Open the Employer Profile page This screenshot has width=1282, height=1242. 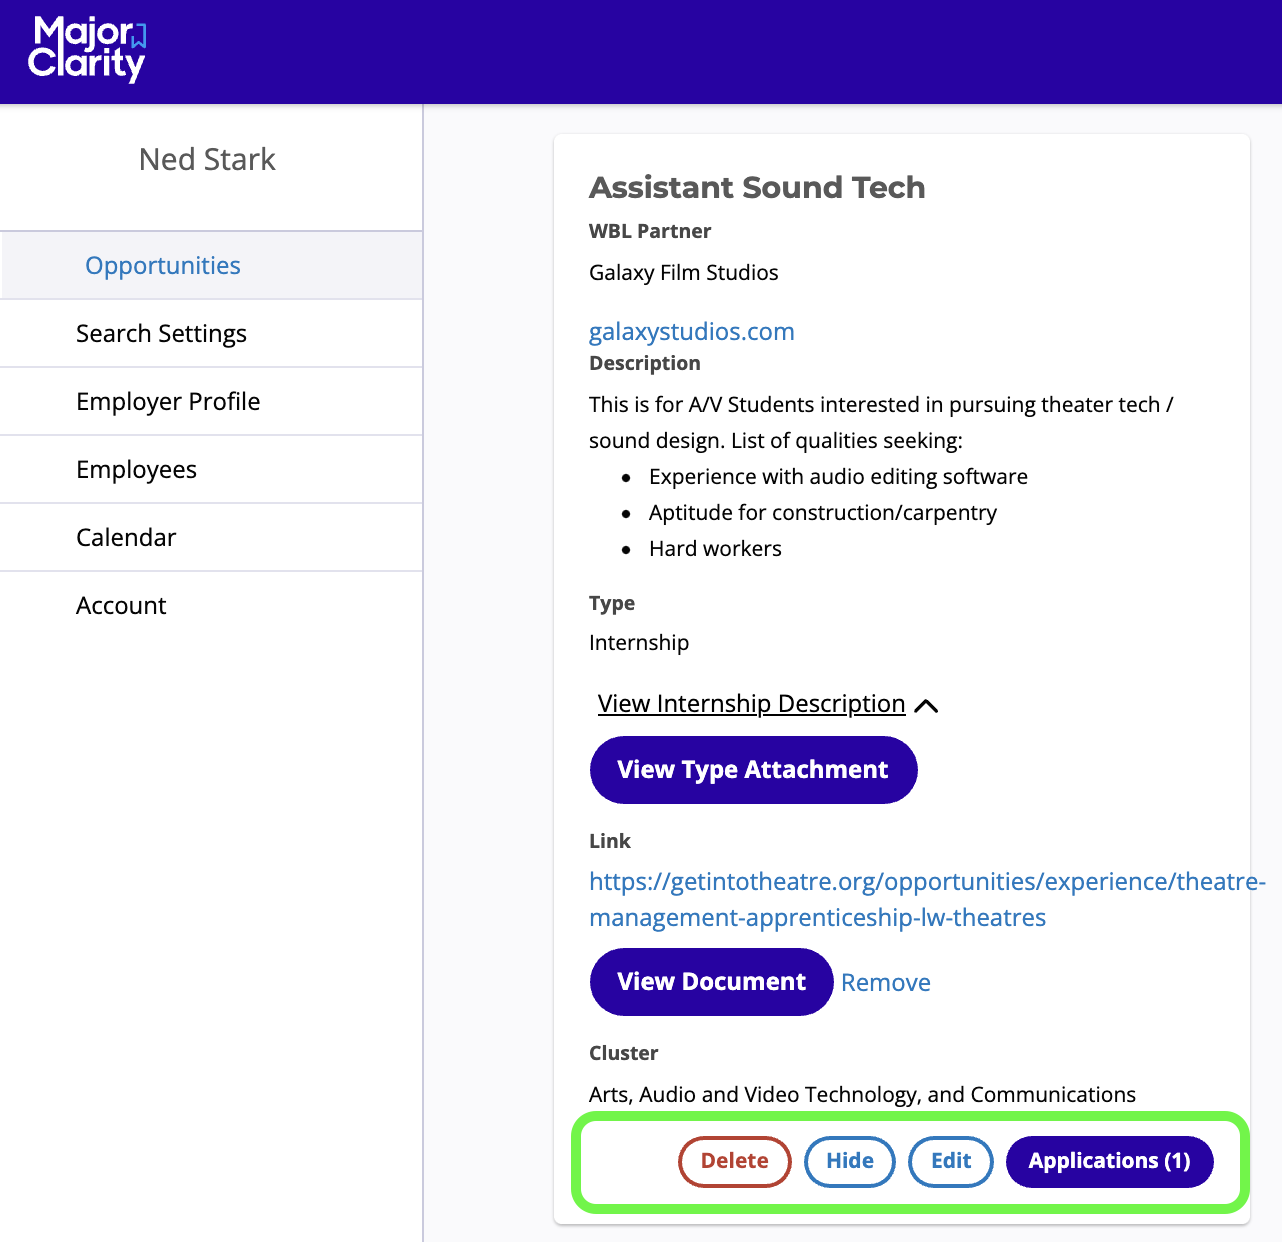[x=168, y=402]
